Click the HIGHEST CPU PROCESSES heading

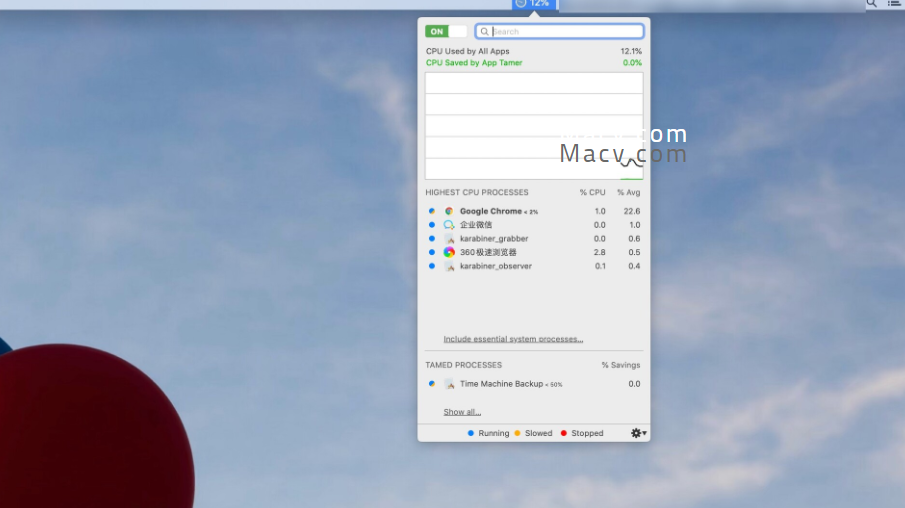pos(477,192)
